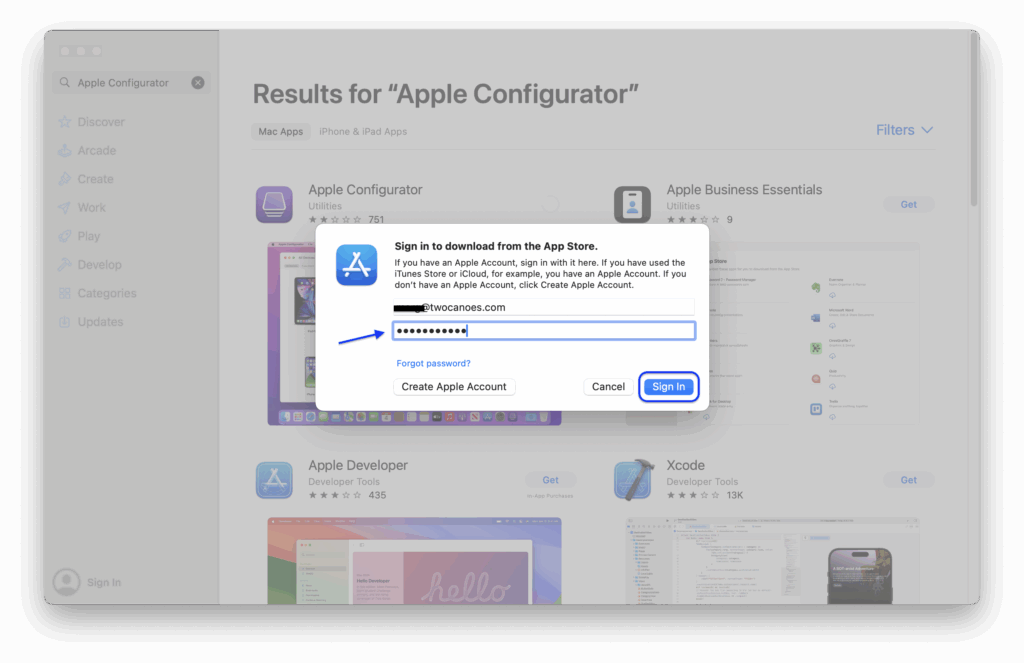1024x663 pixels.
Task: Click the Apple Configurator app icon
Action: point(274,204)
